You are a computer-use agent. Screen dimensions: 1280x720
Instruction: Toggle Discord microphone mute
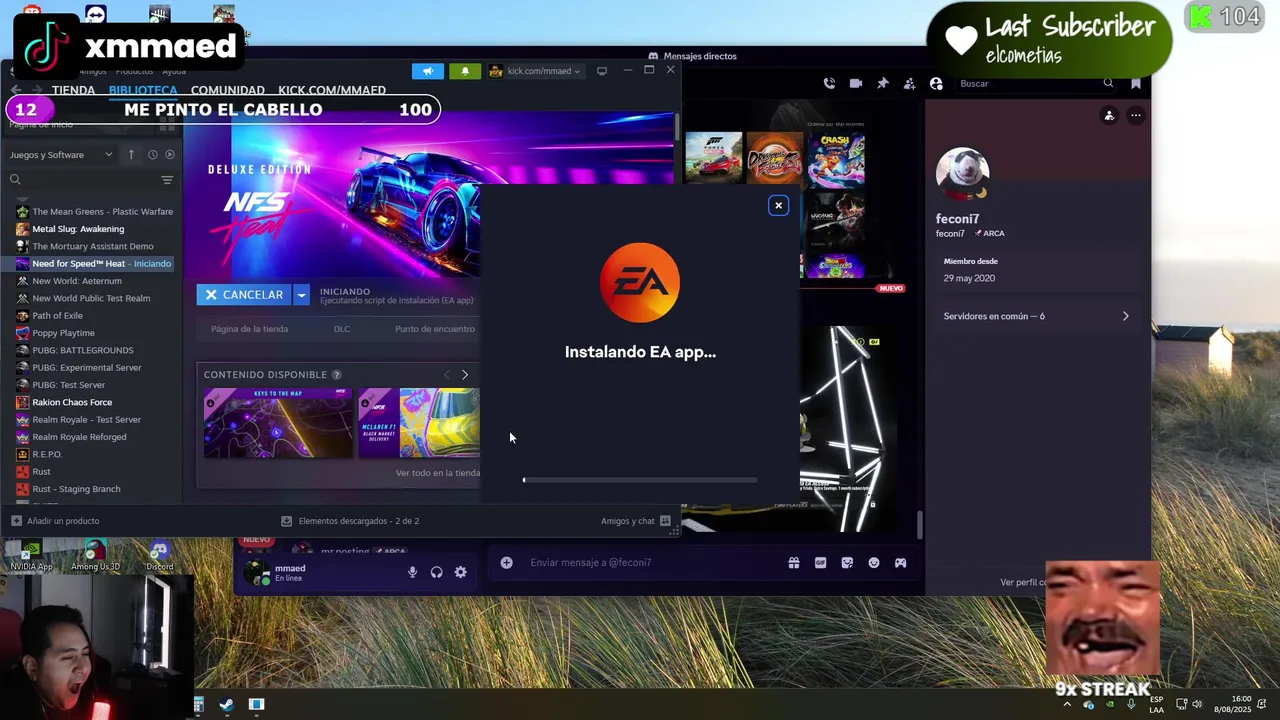coord(412,572)
